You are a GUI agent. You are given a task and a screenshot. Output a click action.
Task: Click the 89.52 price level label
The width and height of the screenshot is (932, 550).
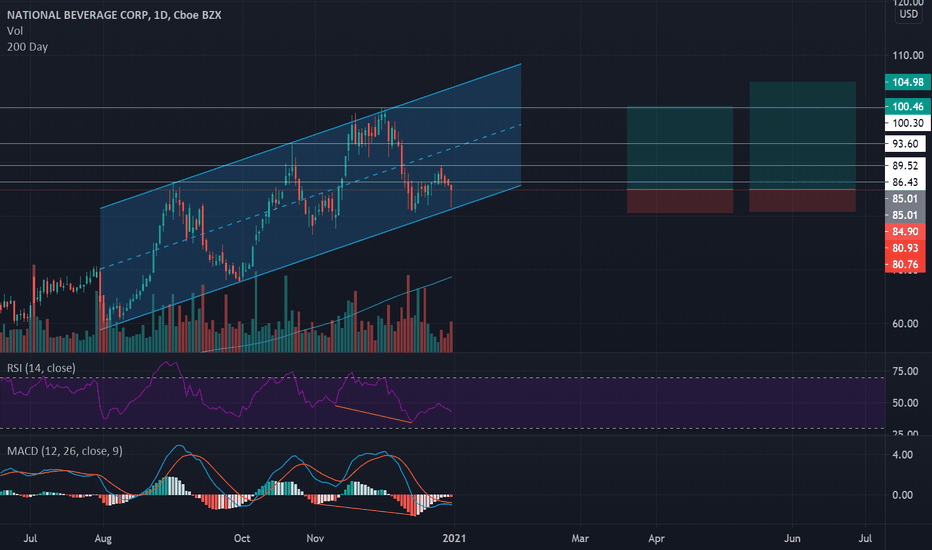click(x=905, y=165)
